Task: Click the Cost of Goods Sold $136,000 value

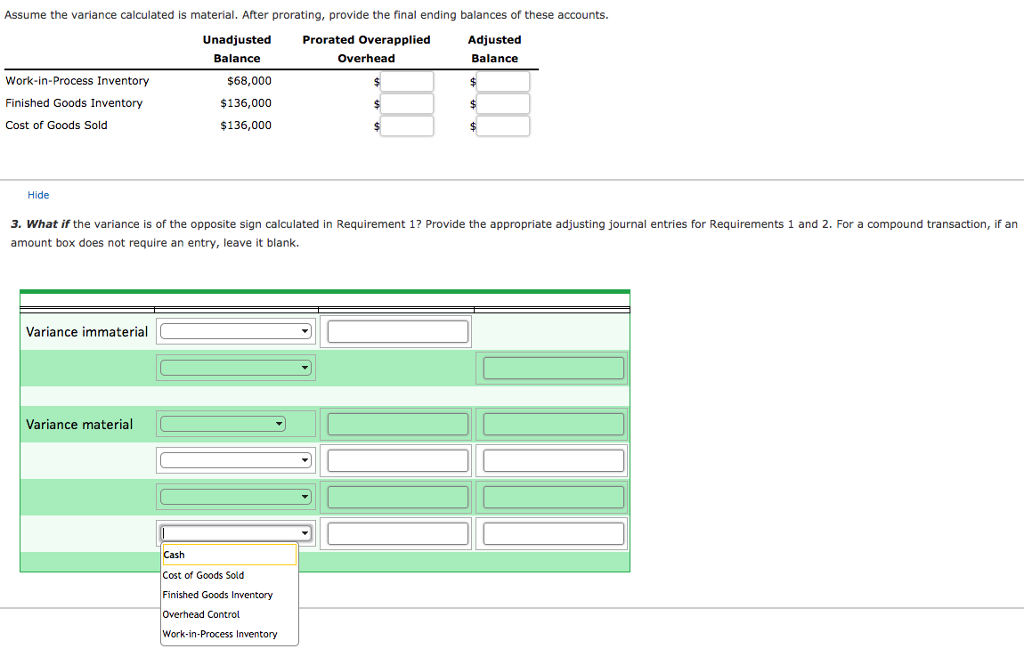Action: [246, 125]
